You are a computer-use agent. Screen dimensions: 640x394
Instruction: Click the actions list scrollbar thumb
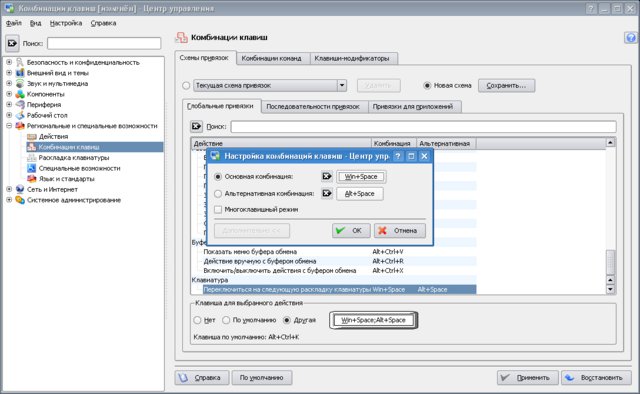point(610,261)
